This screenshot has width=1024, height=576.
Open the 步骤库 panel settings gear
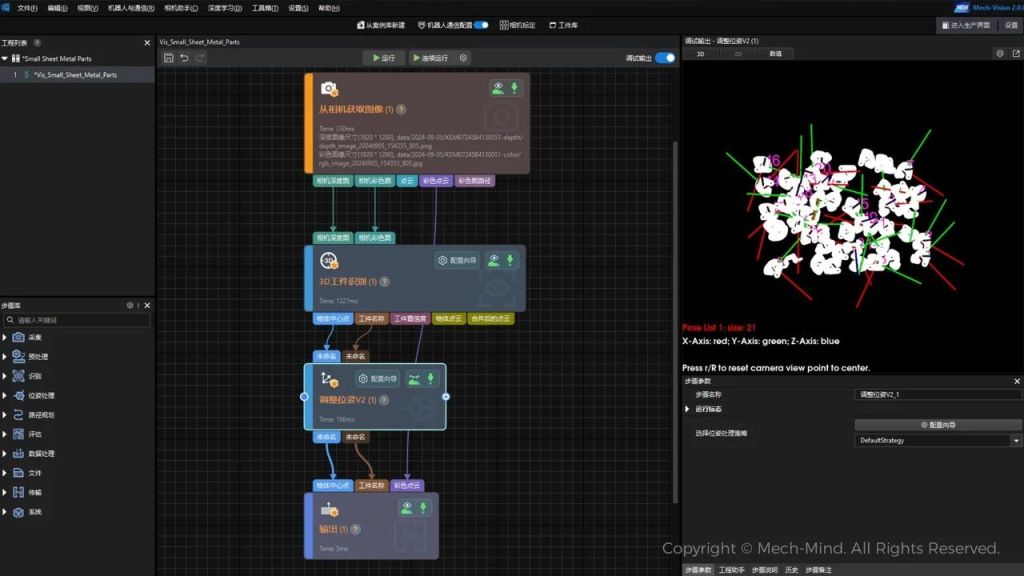[129, 305]
